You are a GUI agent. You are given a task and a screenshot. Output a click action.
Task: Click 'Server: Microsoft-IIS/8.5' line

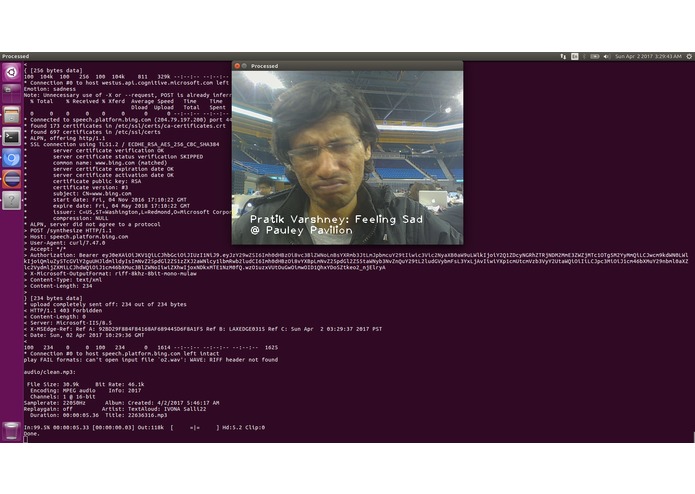tap(68, 323)
